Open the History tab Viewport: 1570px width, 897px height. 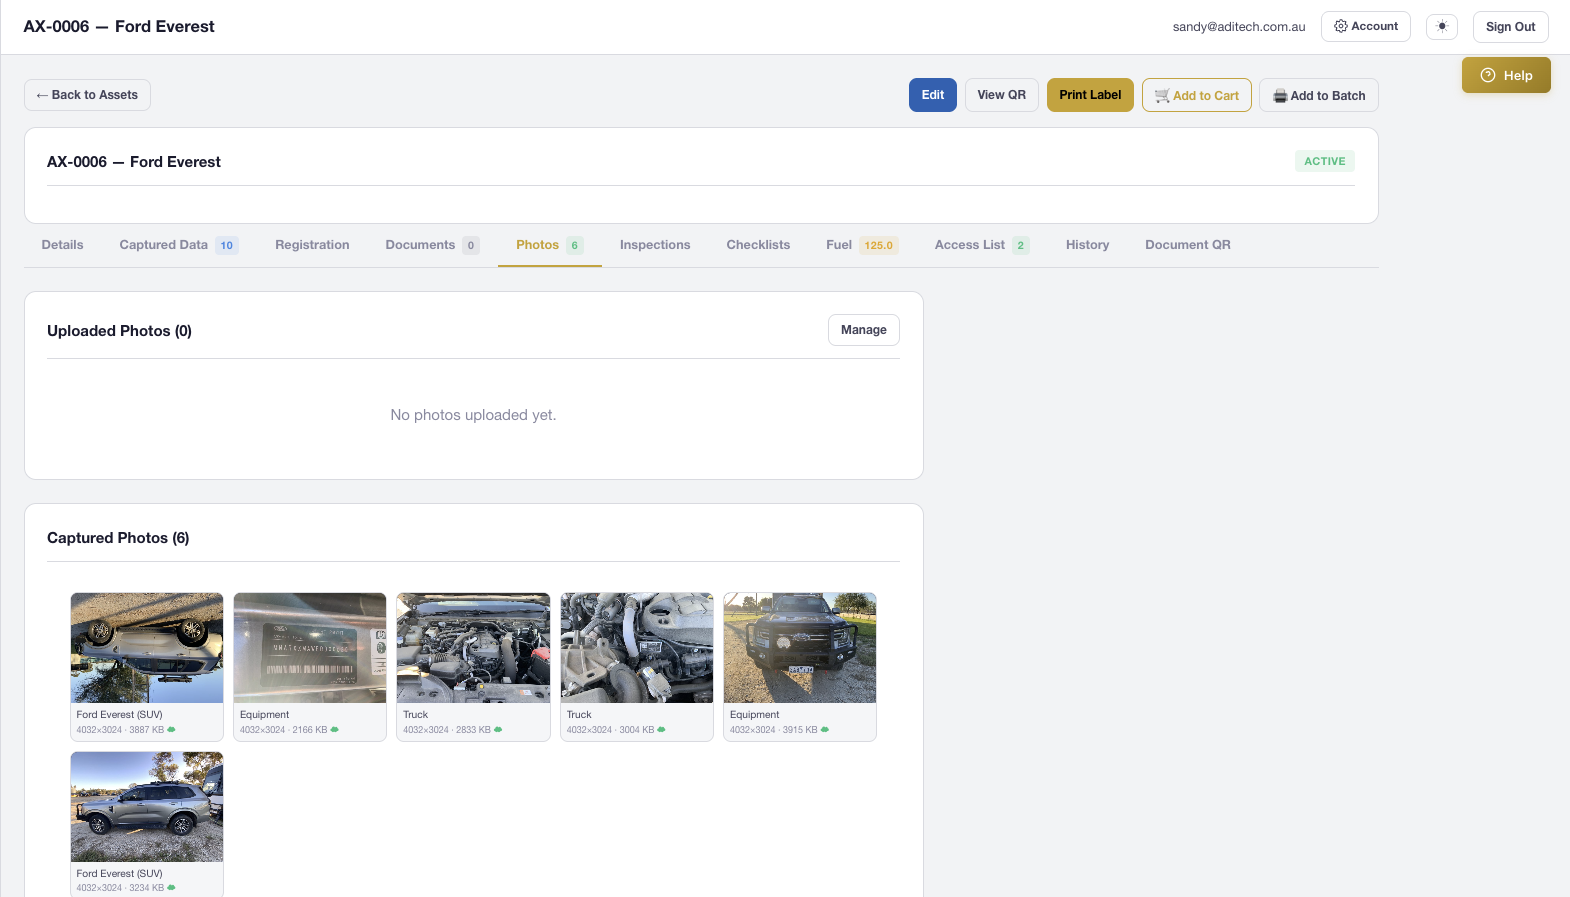click(1087, 245)
